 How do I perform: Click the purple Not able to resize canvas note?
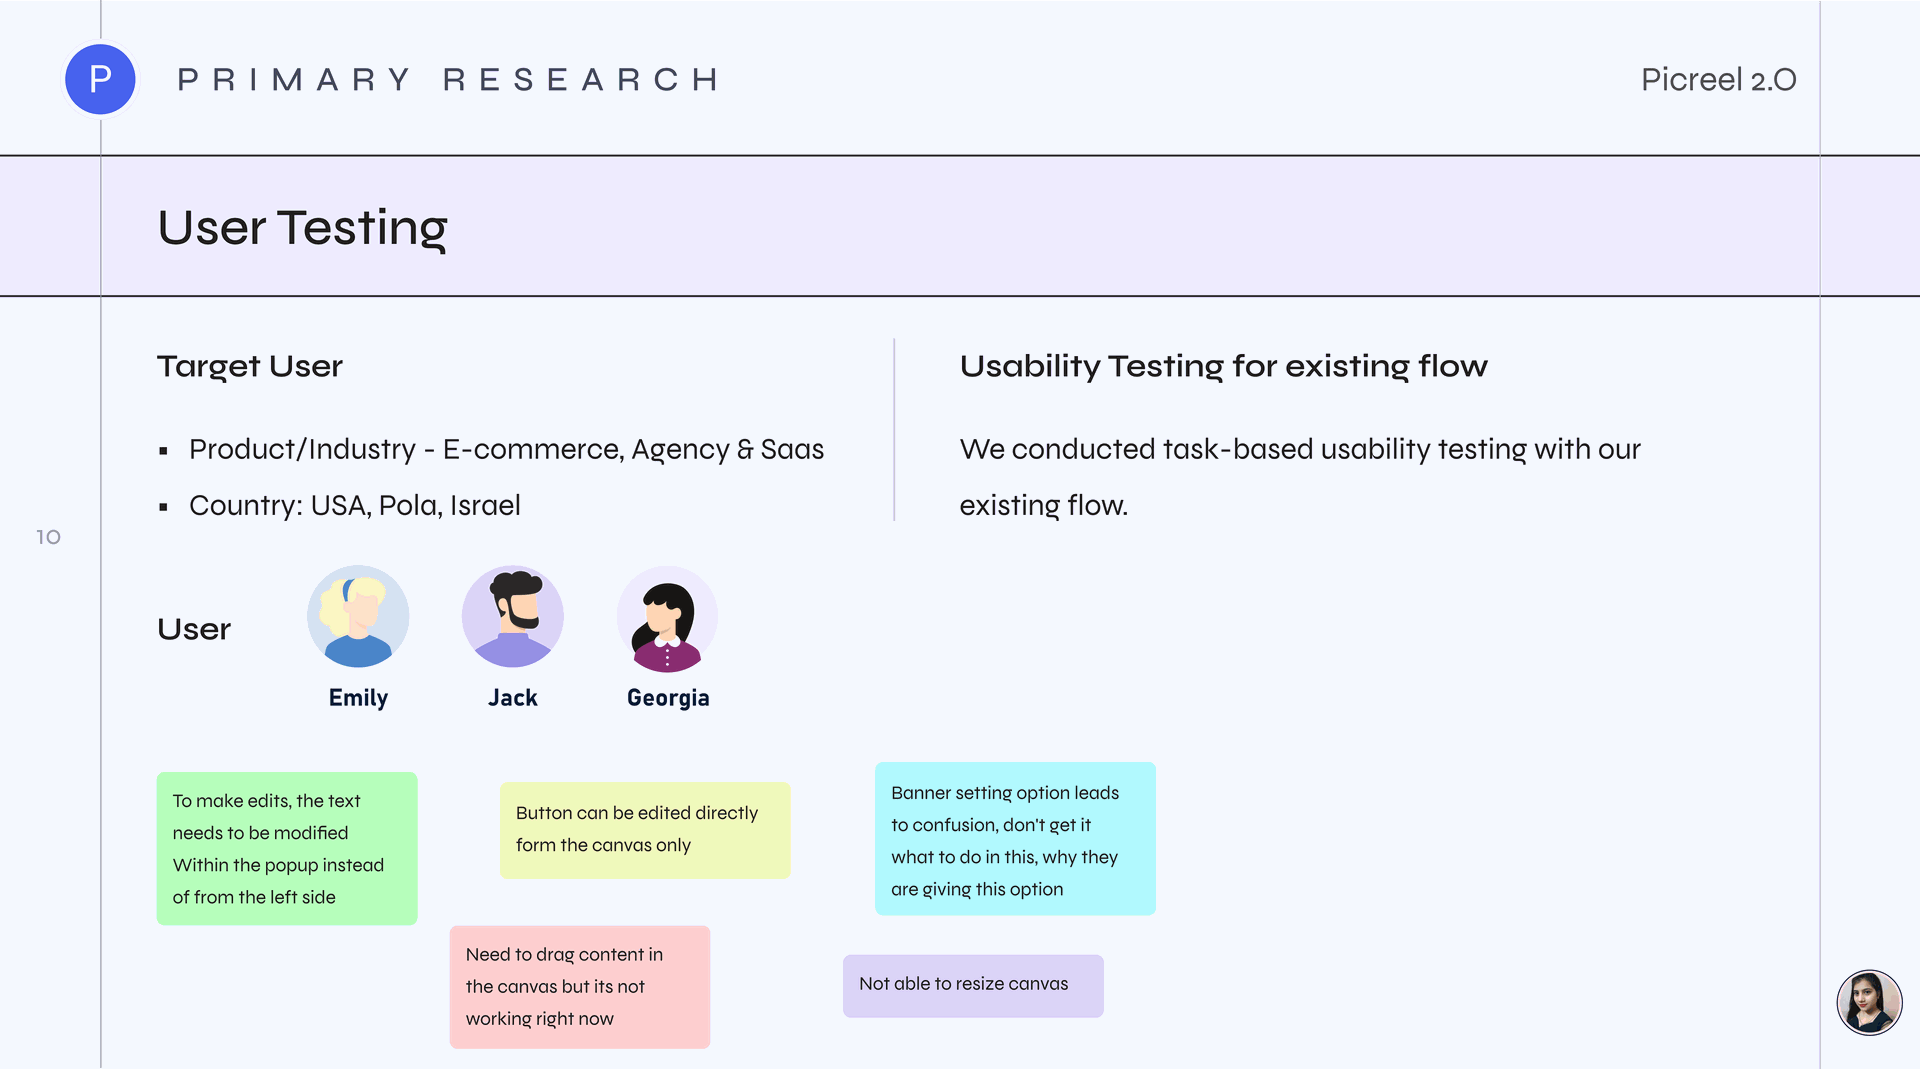(973, 986)
